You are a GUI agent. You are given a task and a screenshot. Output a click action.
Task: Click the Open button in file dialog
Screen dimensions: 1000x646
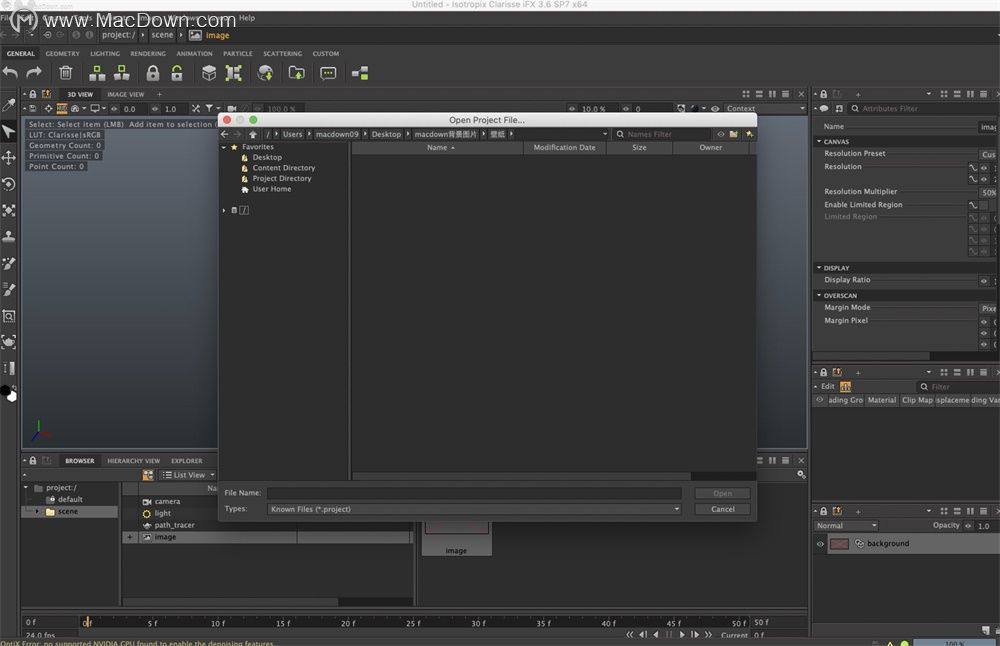click(723, 493)
